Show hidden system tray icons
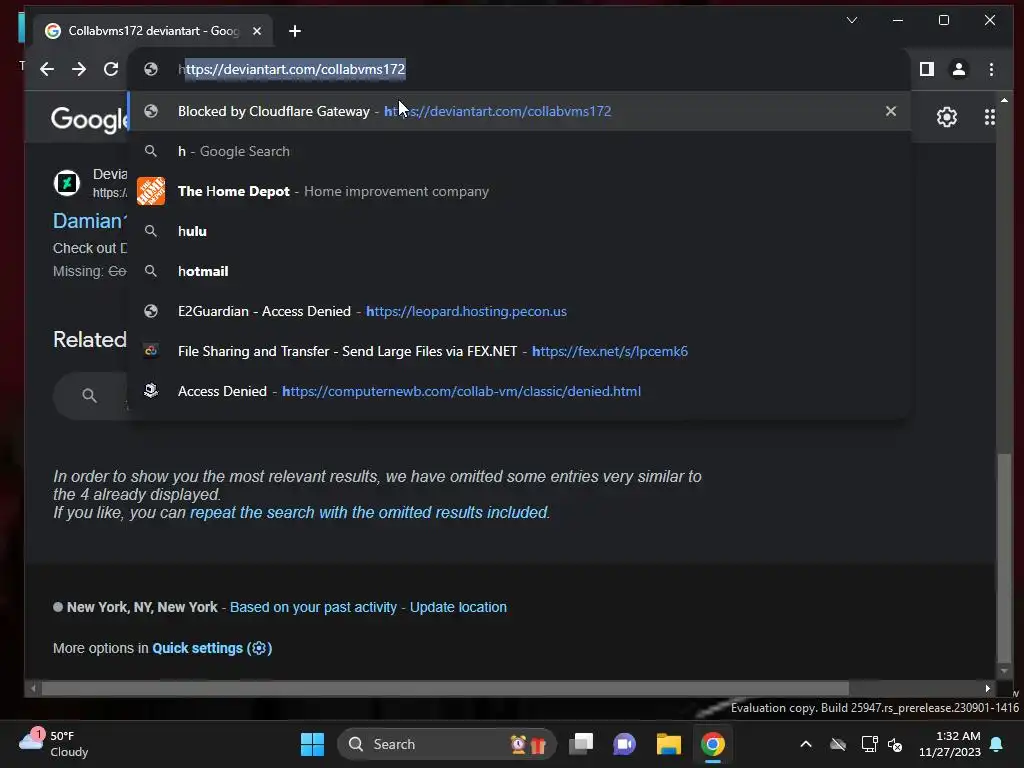The width and height of the screenshot is (1024, 768). click(x=806, y=744)
